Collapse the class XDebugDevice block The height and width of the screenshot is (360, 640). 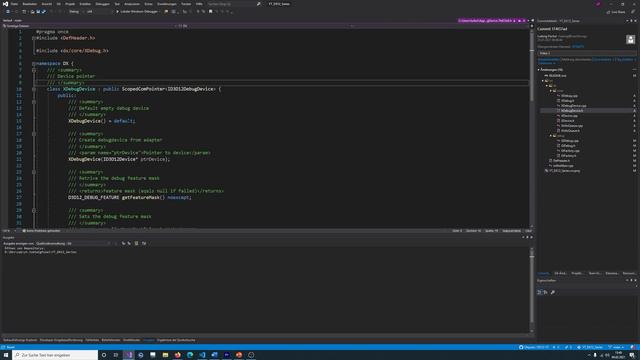[x=34, y=89]
